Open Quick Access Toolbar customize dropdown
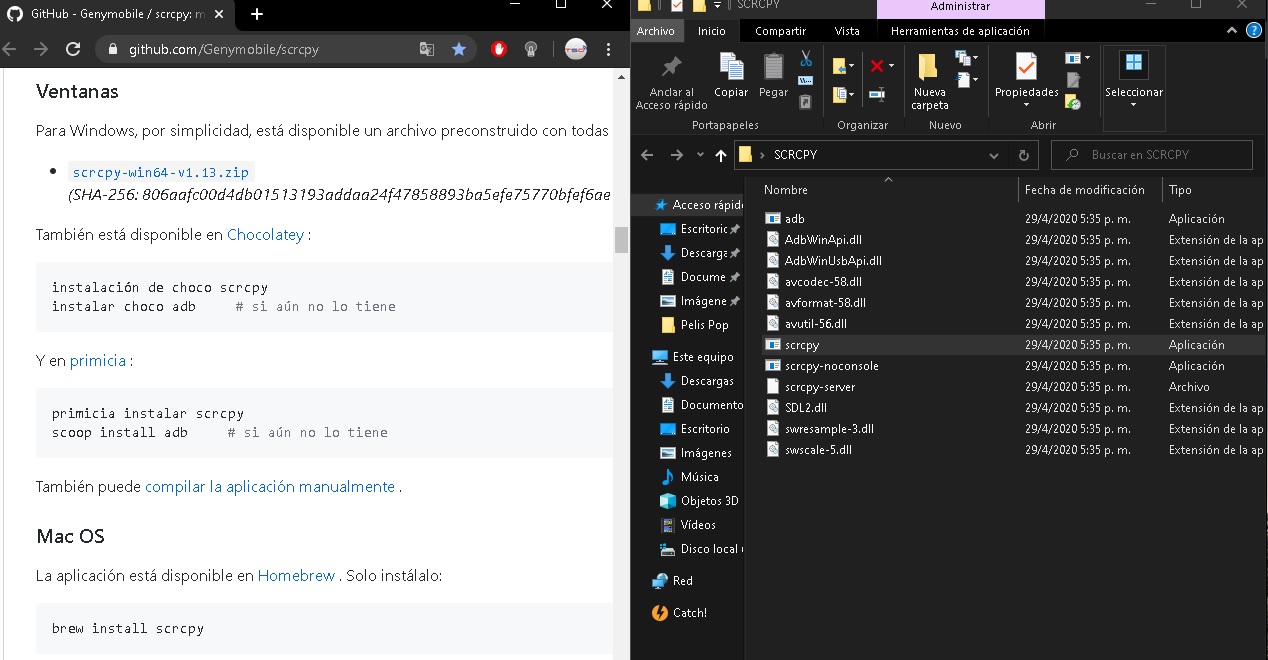1268x660 pixels. pyautogui.click(x=718, y=6)
